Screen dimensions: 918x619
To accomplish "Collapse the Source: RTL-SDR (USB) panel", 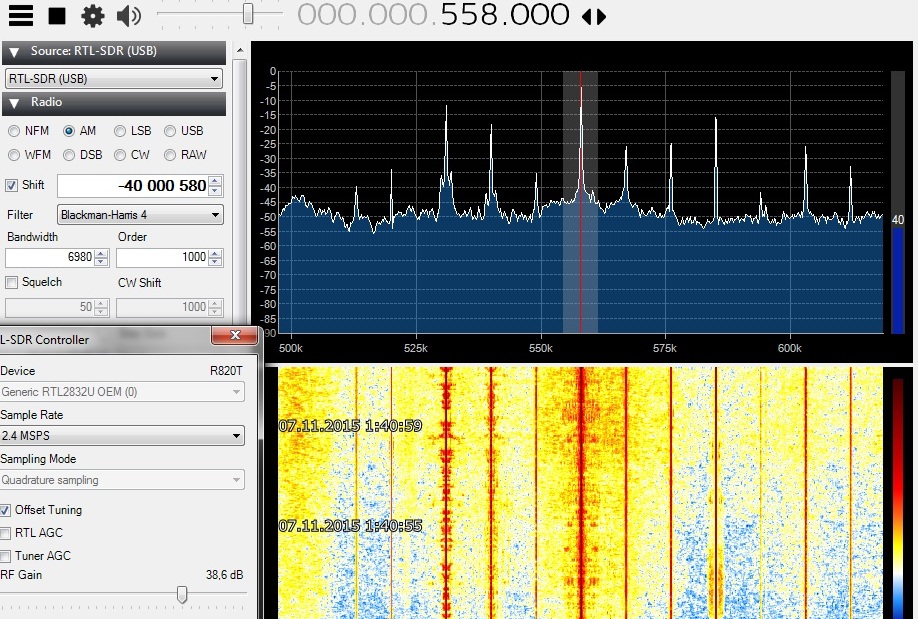I will (x=15, y=52).
